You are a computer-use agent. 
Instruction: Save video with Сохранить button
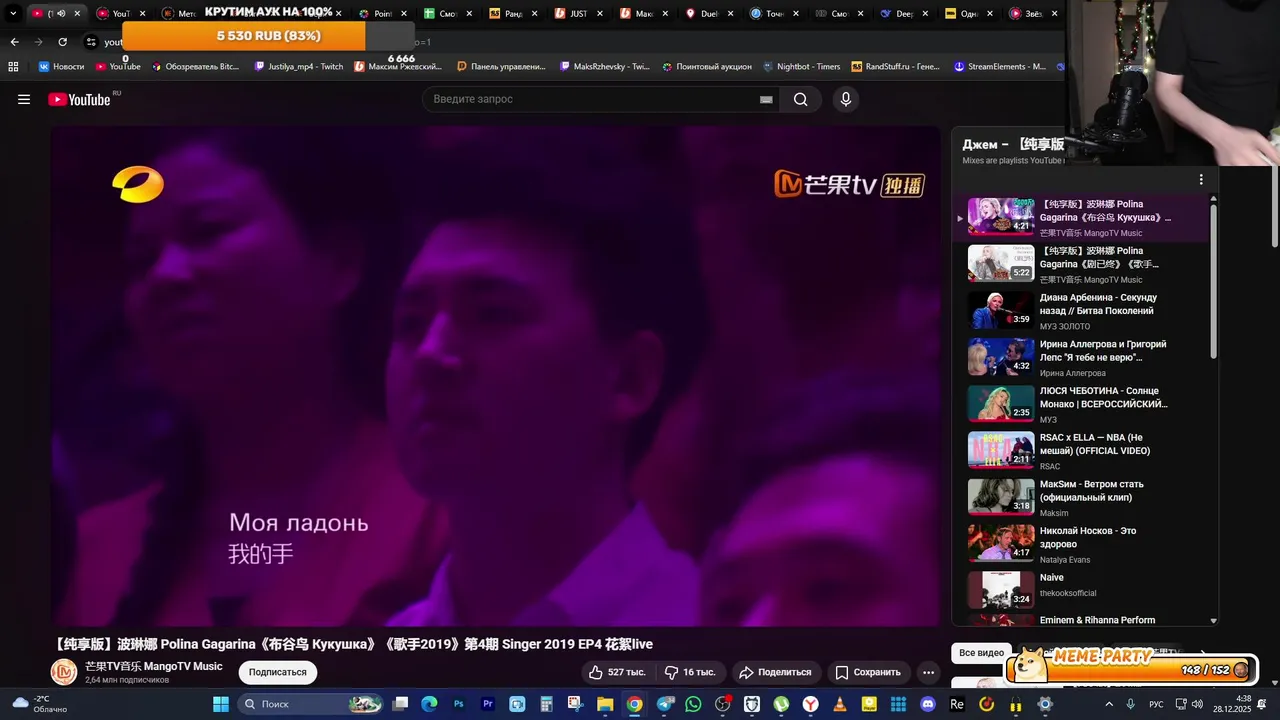pyautogui.click(x=868, y=672)
